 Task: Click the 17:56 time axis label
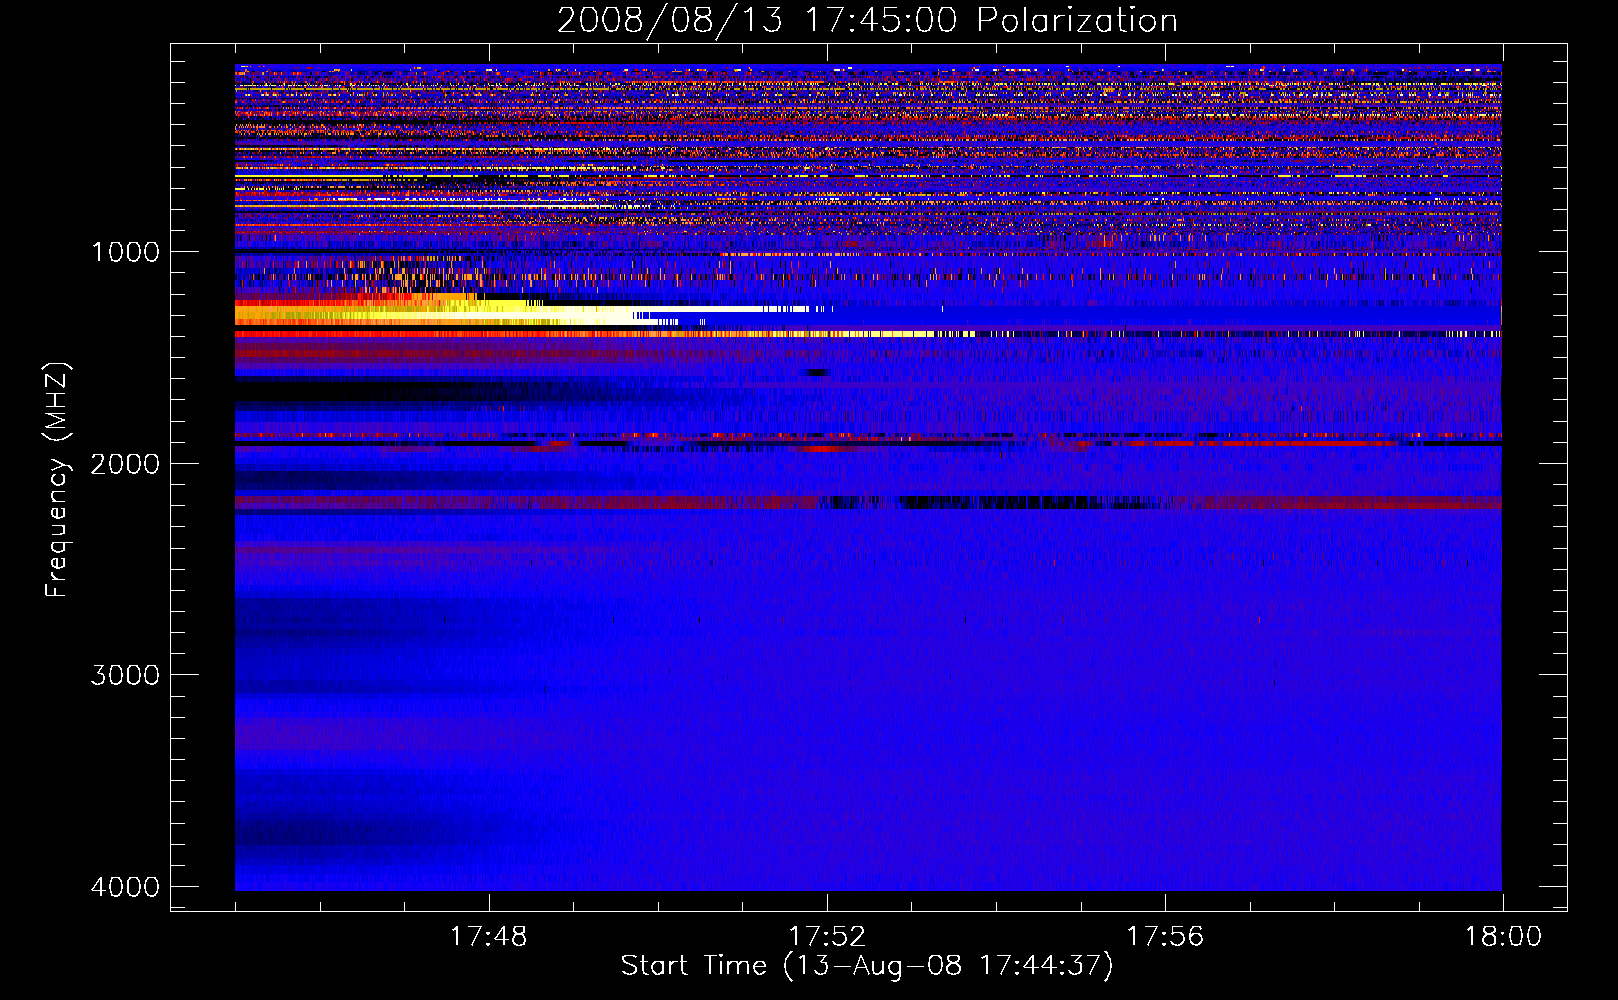click(1165, 937)
